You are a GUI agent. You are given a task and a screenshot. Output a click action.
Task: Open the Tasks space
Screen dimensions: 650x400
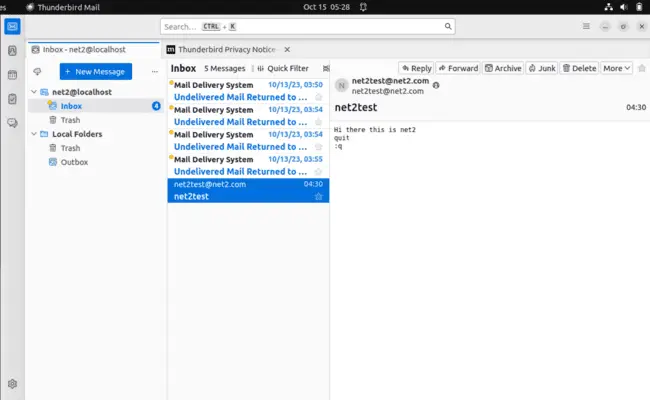pos(12,99)
